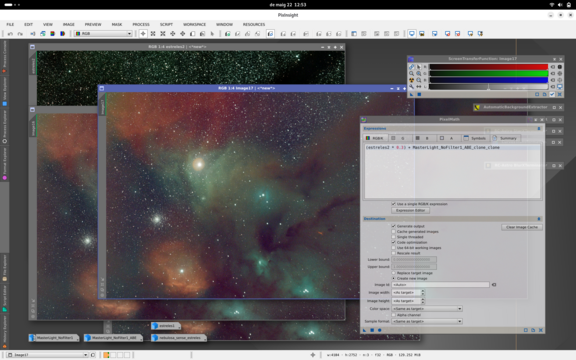The image size is (576, 360).
Task: Click the STF horizontal pan arrows icon
Action: pyautogui.click(x=418, y=87)
